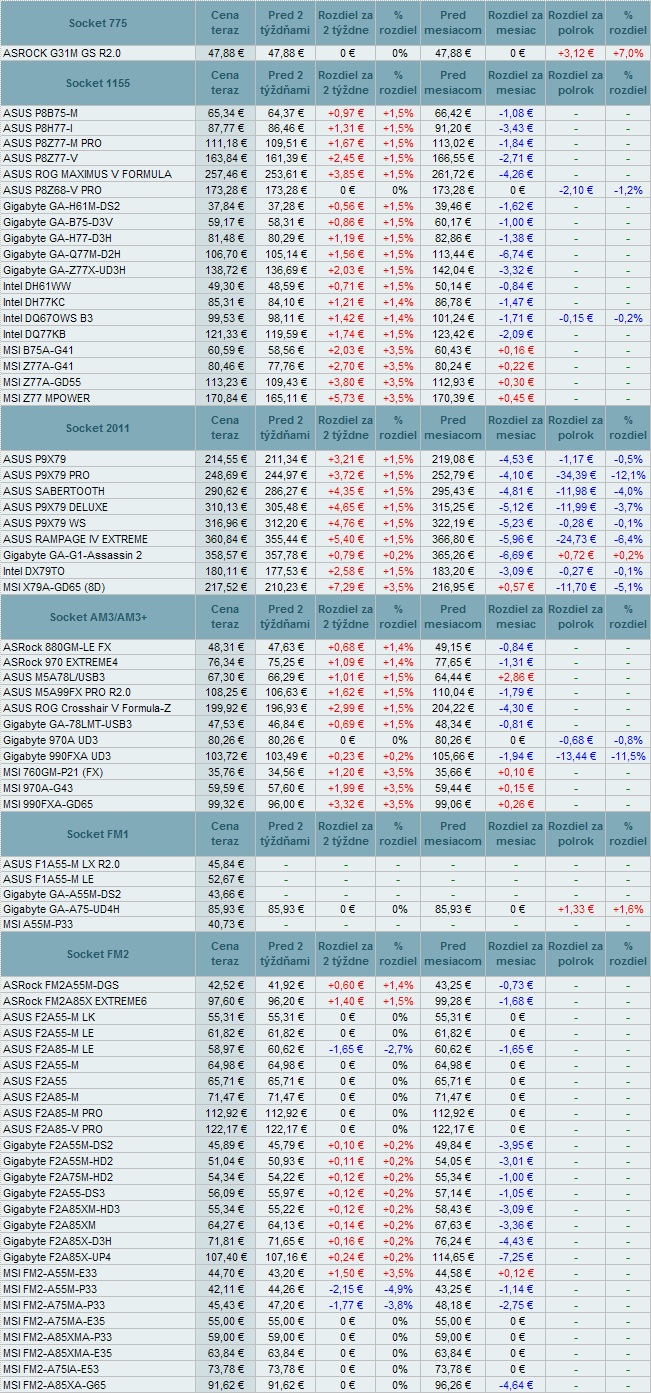Click the Socket FM1 section header
The height and width of the screenshot is (1393, 651).
click(97, 833)
